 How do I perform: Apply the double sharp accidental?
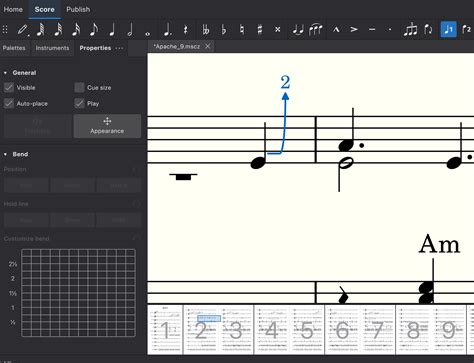pyautogui.click(x=277, y=30)
